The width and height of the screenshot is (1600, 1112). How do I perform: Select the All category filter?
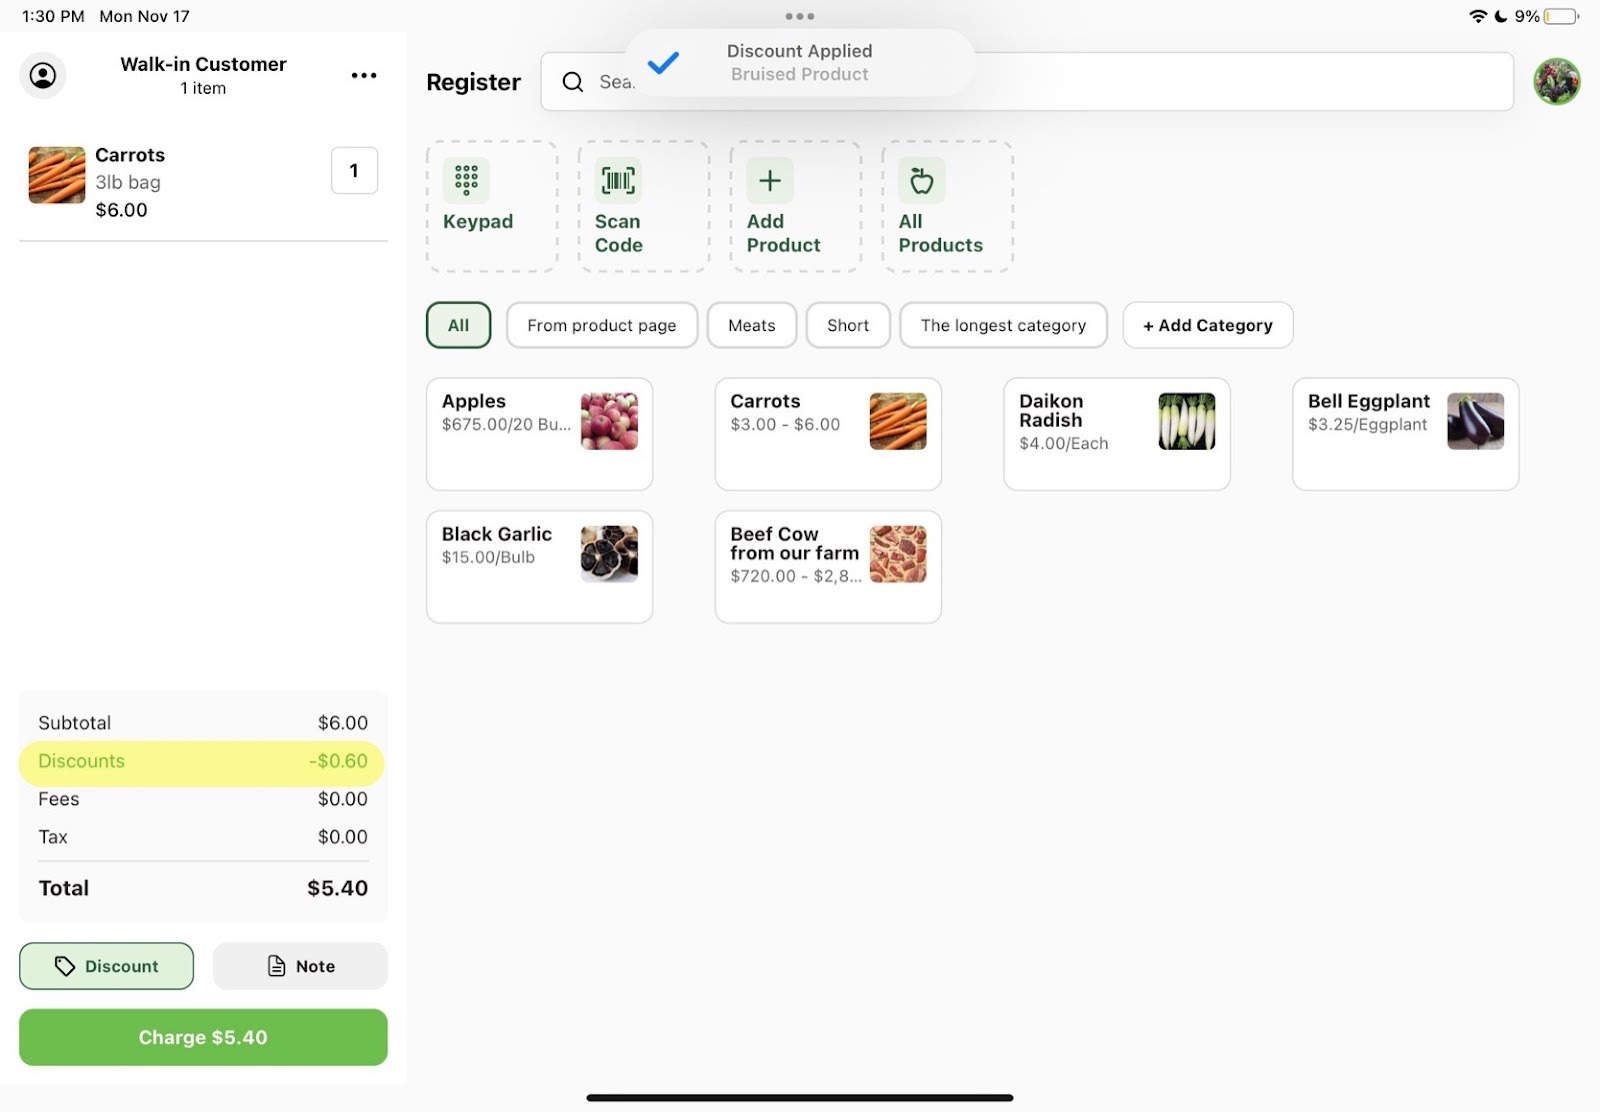pos(458,325)
